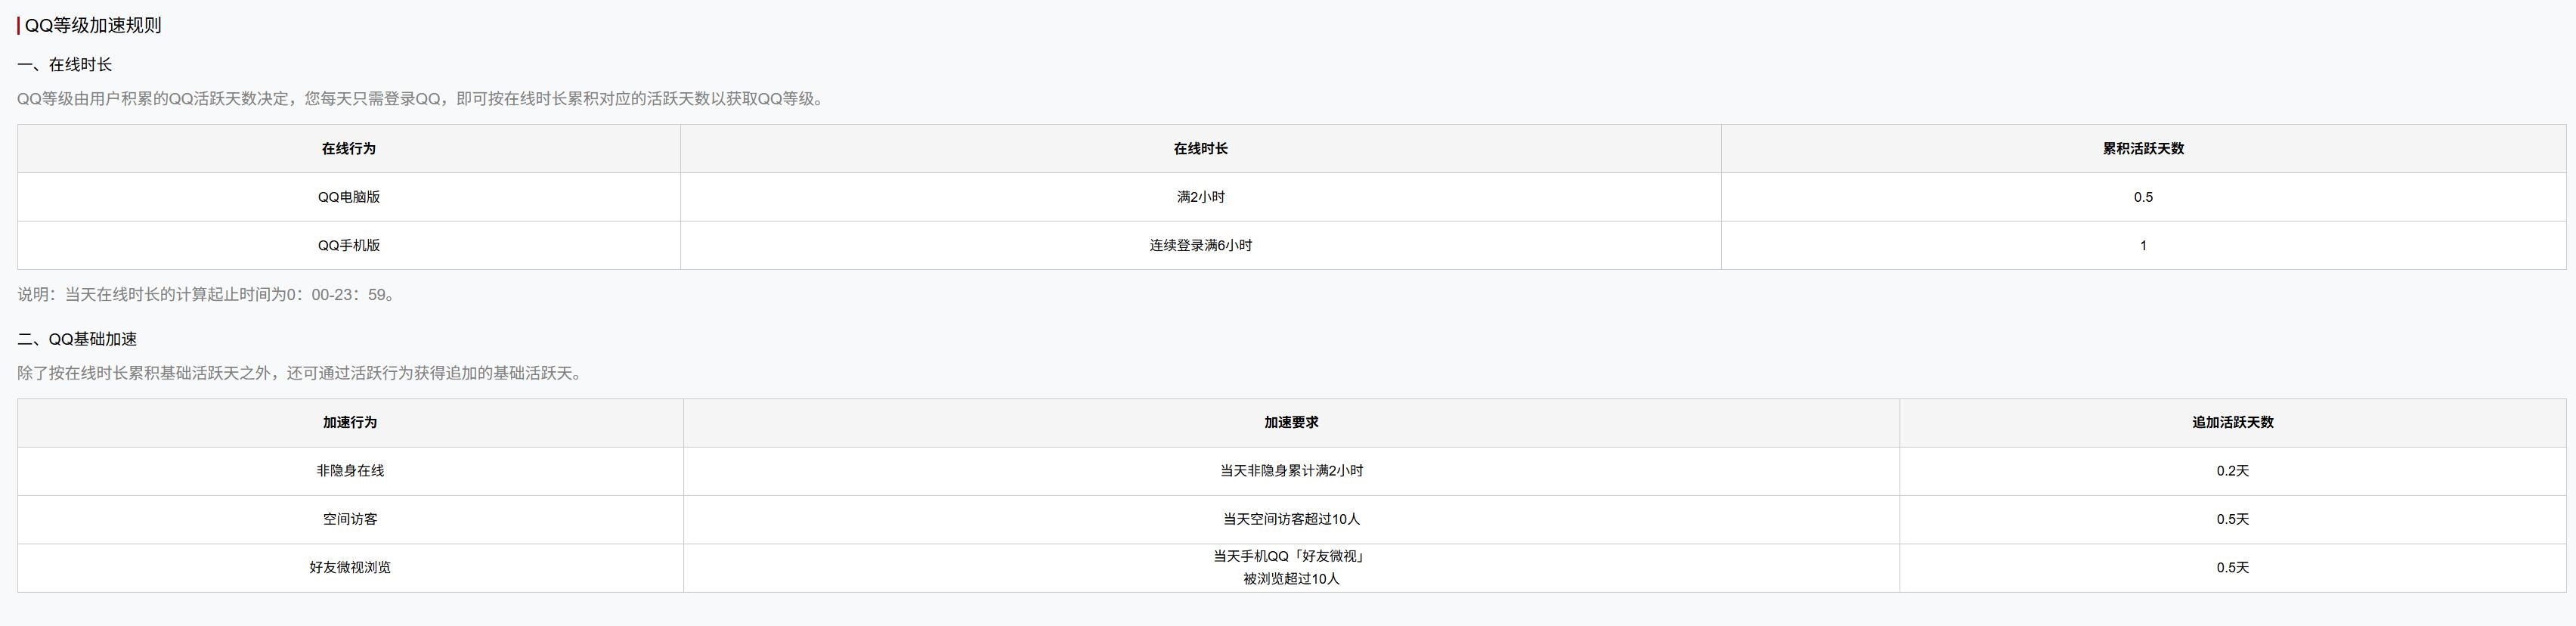The image size is (2576, 626).
Task: Select the 好友微视浏览 row cell
Action: pyautogui.click(x=350, y=567)
